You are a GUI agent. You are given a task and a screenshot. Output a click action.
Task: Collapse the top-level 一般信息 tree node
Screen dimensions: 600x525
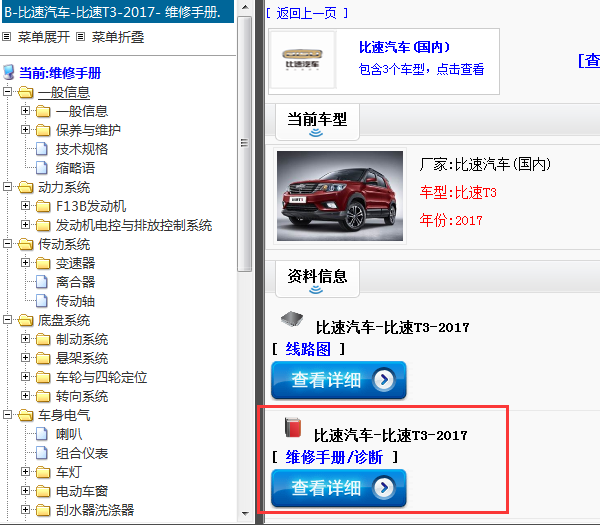(x=7, y=92)
